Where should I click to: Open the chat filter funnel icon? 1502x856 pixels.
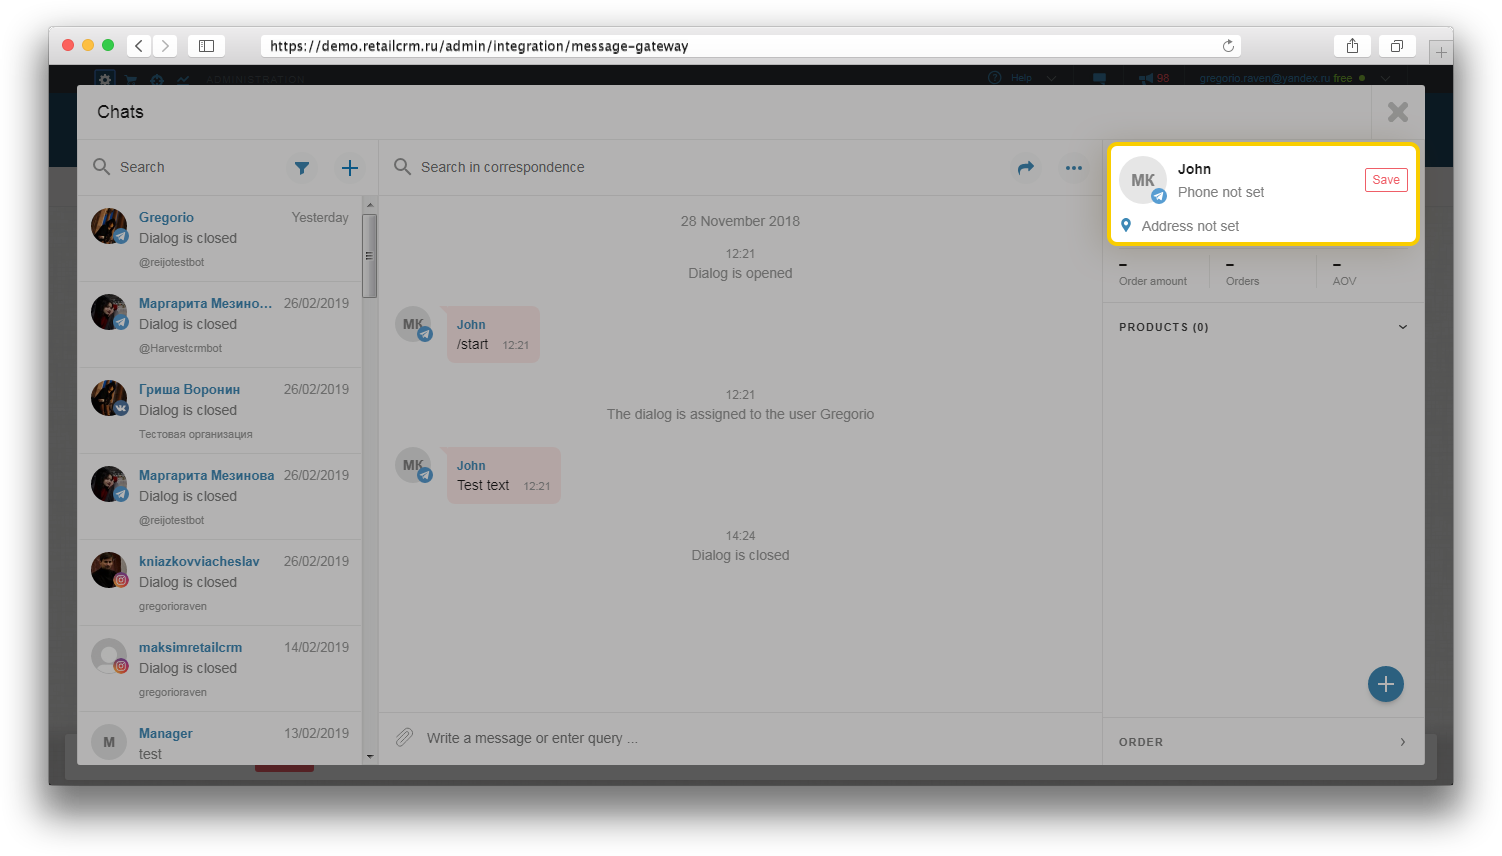tap(301, 168)
